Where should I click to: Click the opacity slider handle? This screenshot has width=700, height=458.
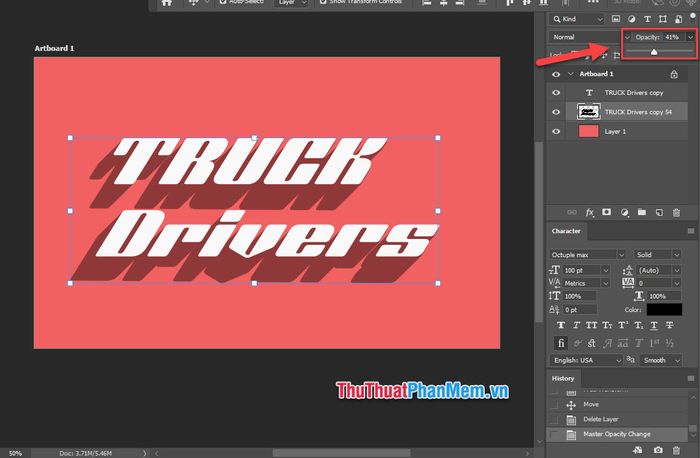click(654, 51)
